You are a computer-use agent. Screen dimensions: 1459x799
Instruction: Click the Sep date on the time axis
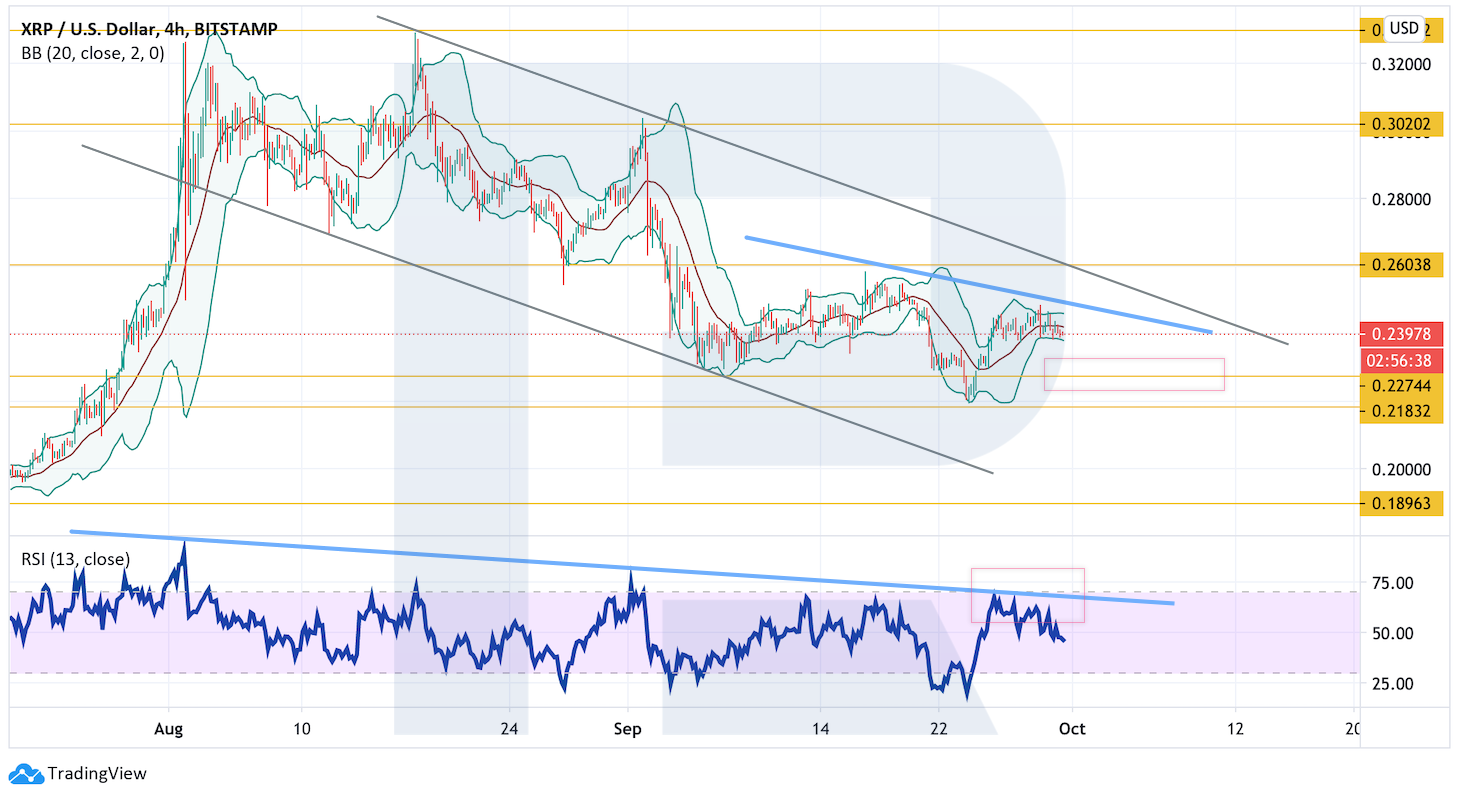click(628, 729)
